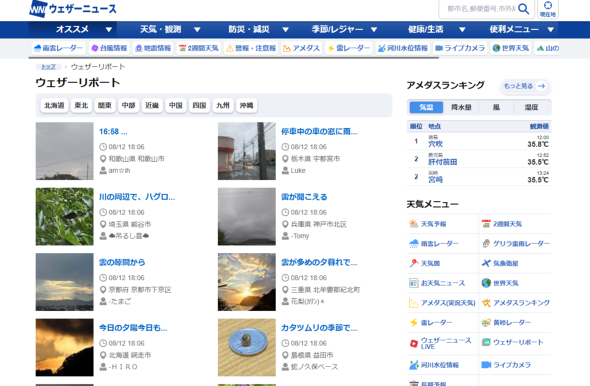This screenshot has height=386, width=590.
Task: Click quick links horizontal scrollbar
Action: [x=234, y=58]
